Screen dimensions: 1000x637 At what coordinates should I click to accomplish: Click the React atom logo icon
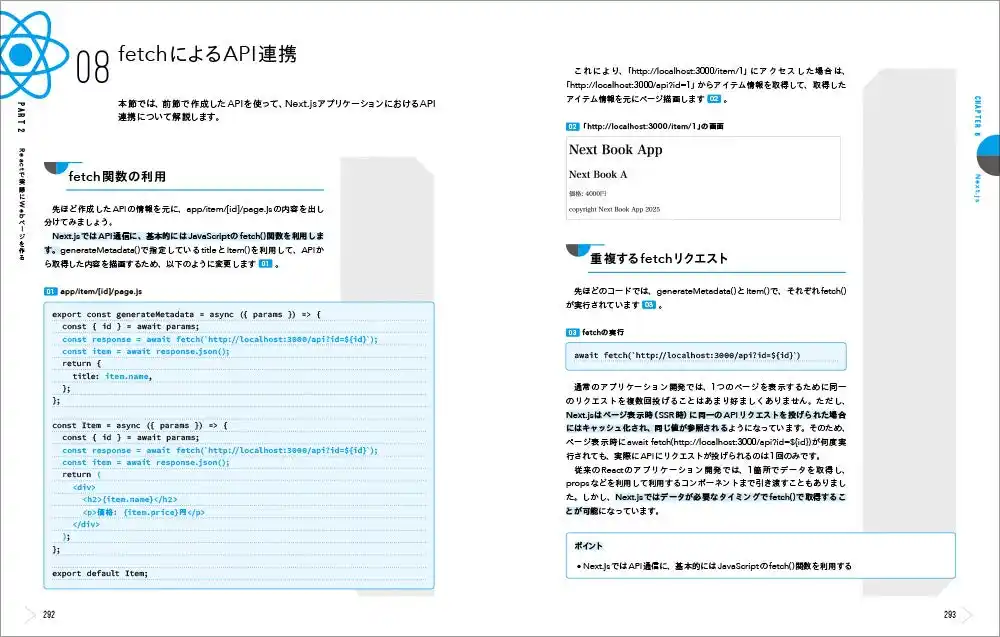(x=29, y=54)
